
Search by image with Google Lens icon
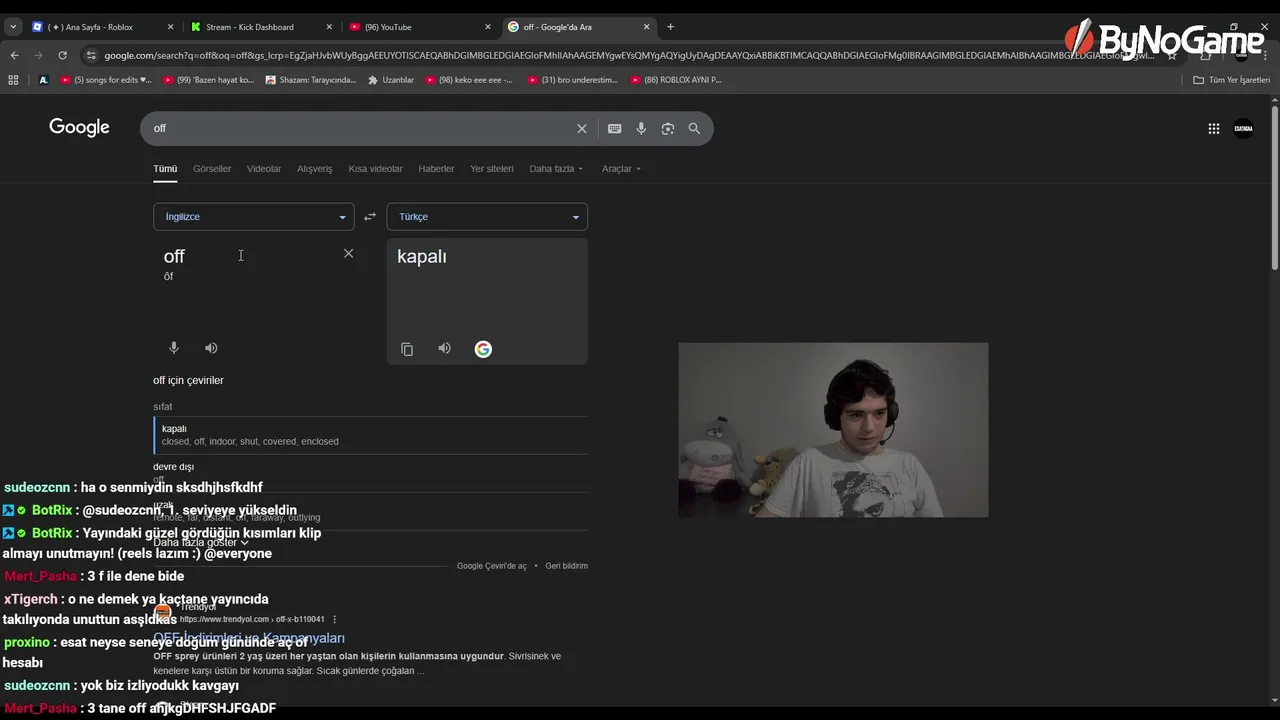(x=668, y=128)
